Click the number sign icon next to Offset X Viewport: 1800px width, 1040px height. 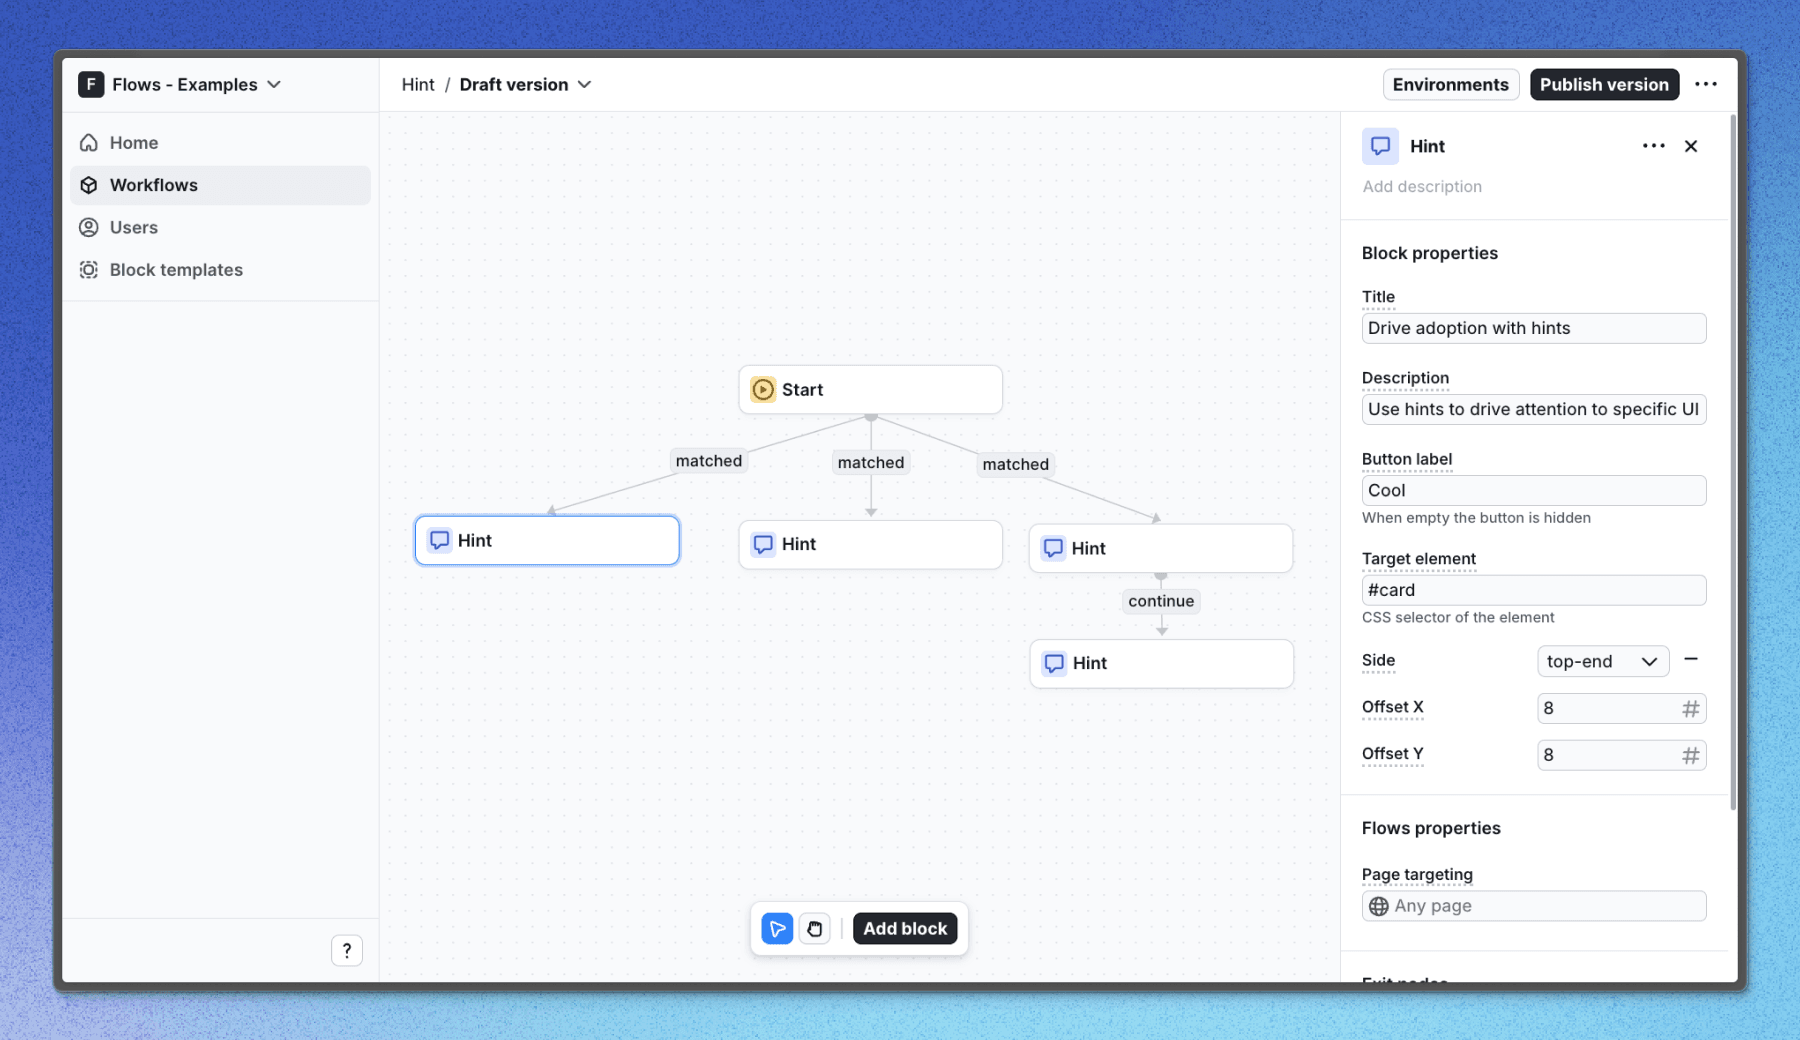click(1691, 708)
